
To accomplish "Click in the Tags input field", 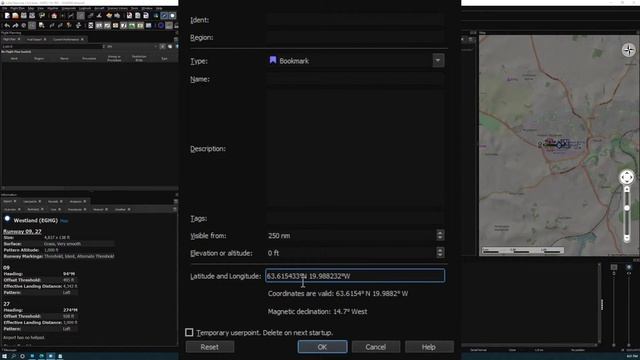I will click(x=355, y=218).
